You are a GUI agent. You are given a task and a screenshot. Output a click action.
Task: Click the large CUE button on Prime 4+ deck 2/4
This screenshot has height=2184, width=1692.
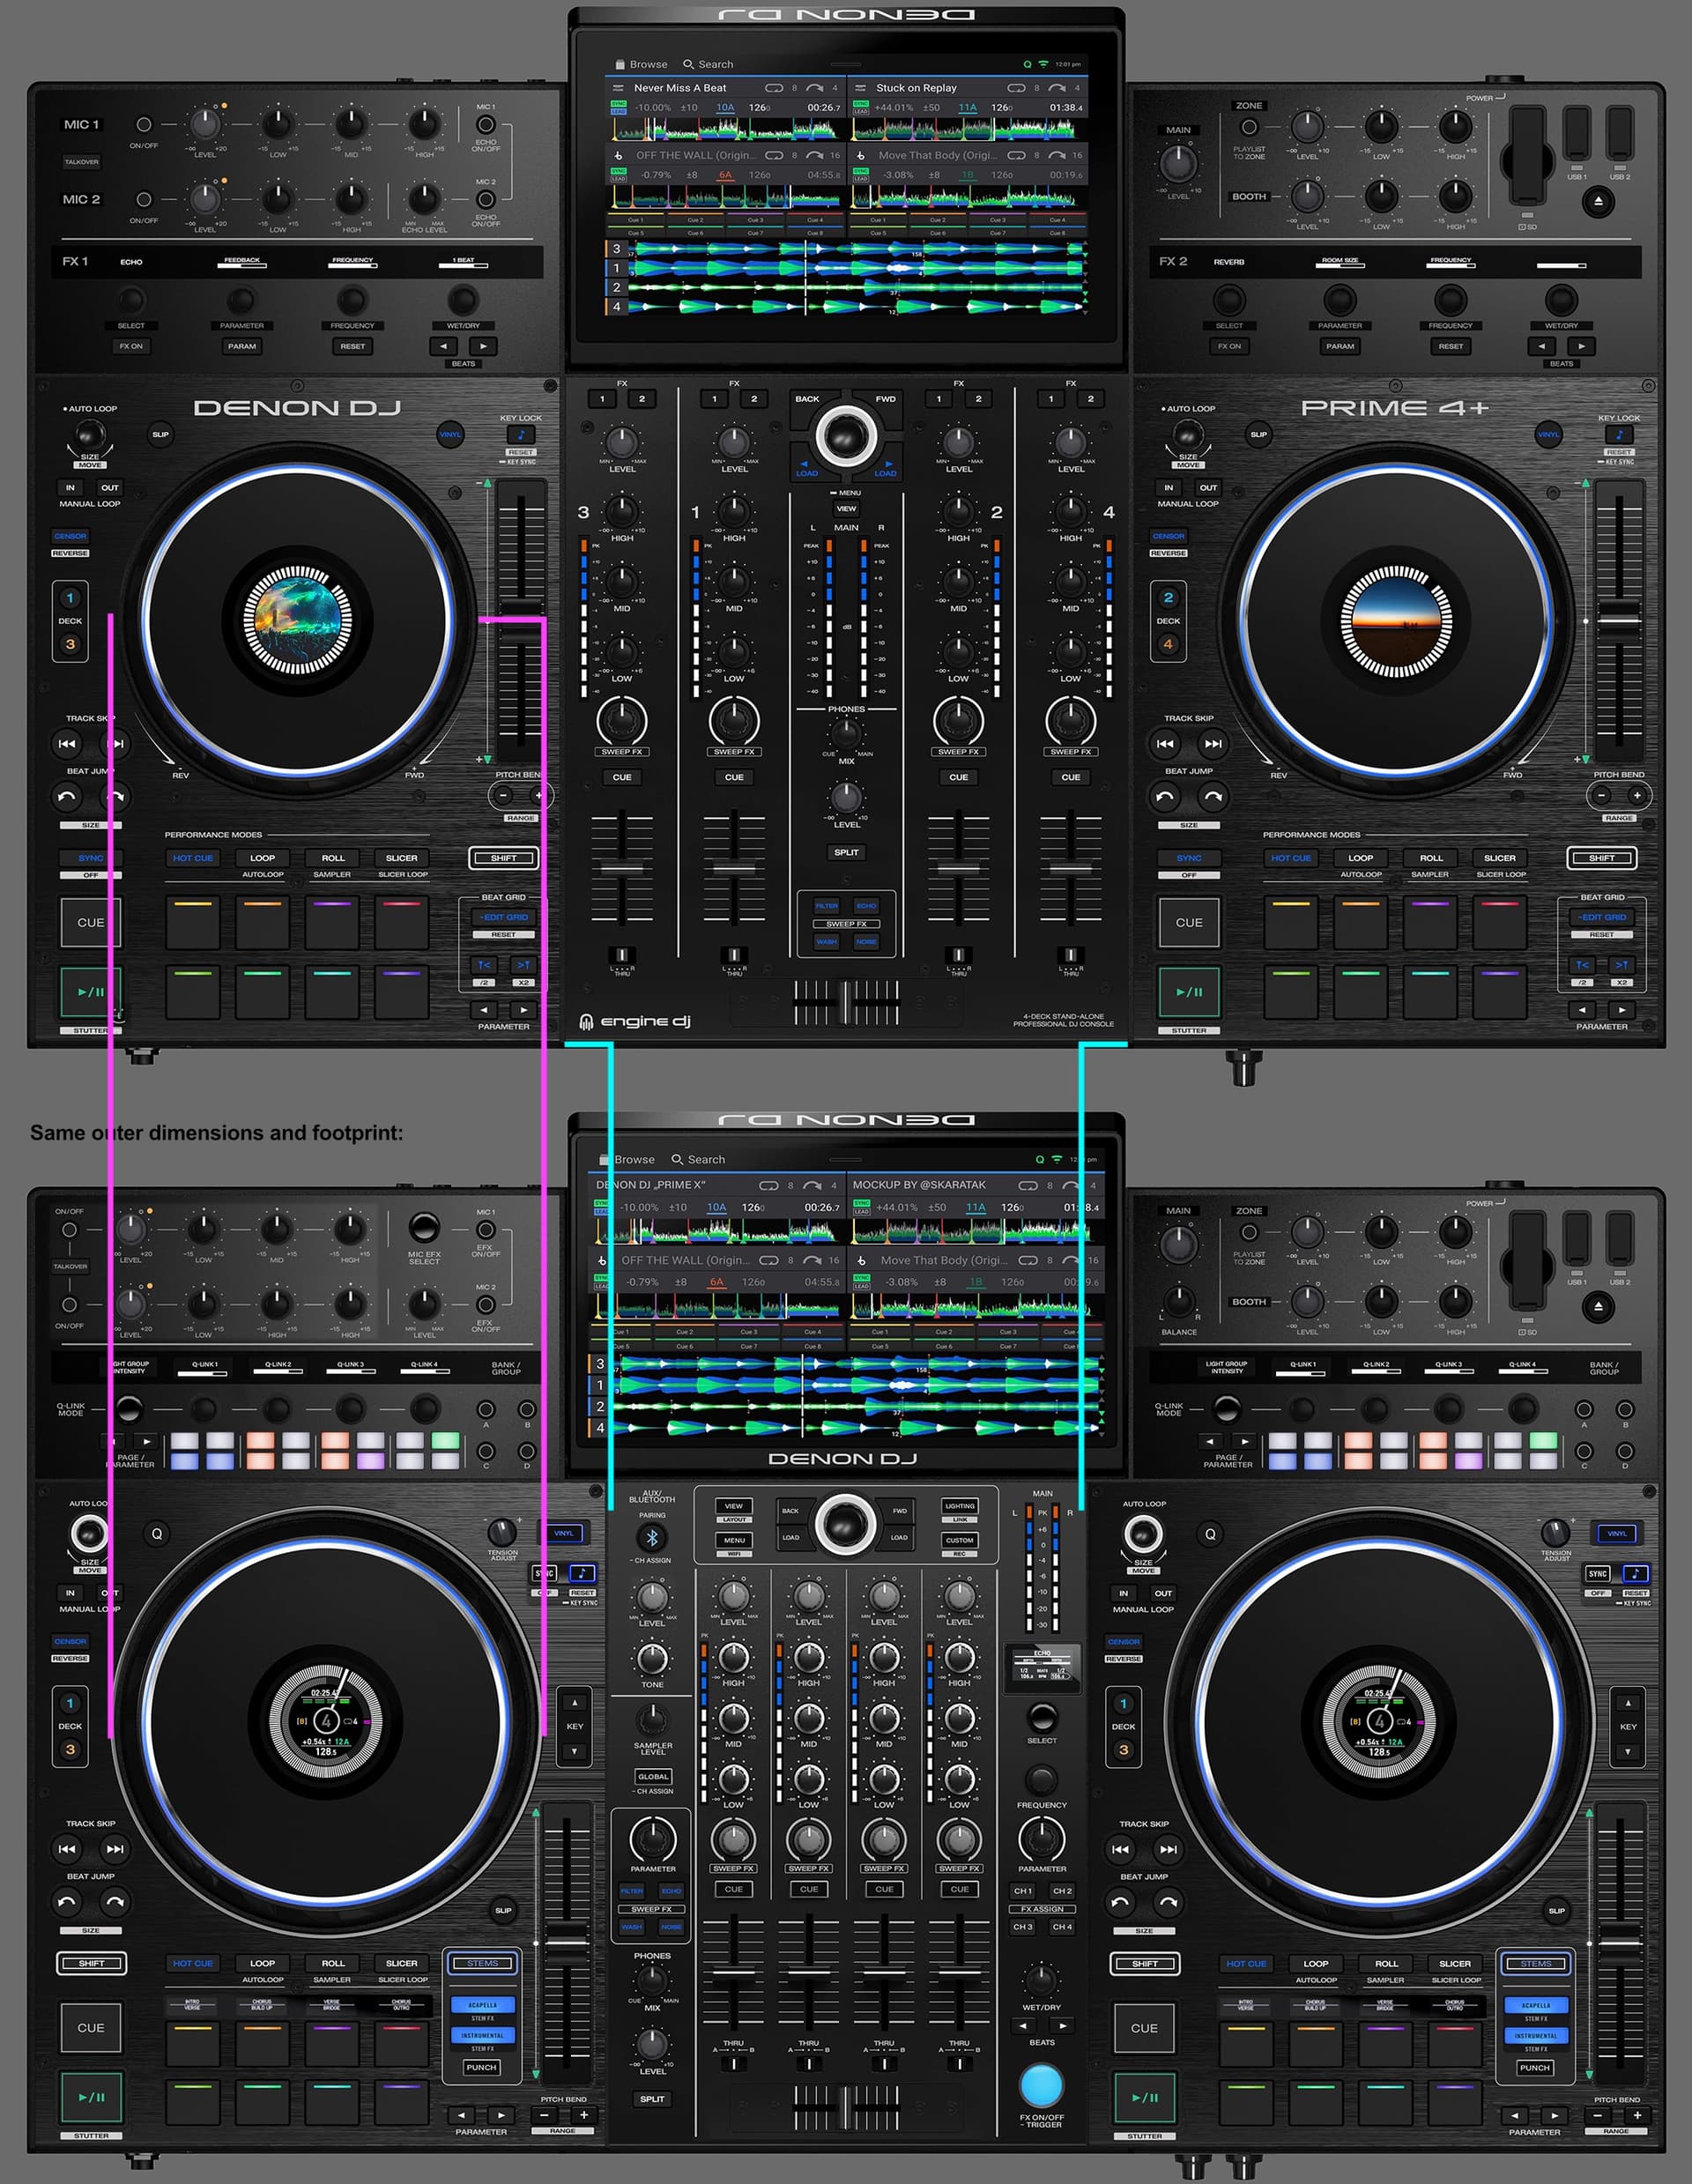tap(1189, 922)
